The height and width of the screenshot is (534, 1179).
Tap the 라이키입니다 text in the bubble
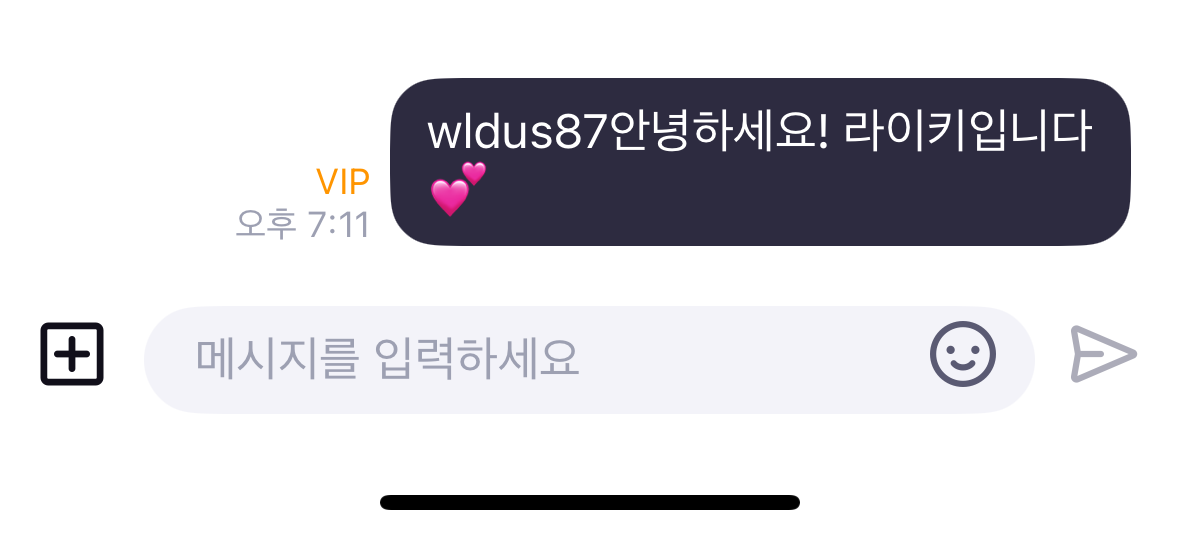coord(967,132)
